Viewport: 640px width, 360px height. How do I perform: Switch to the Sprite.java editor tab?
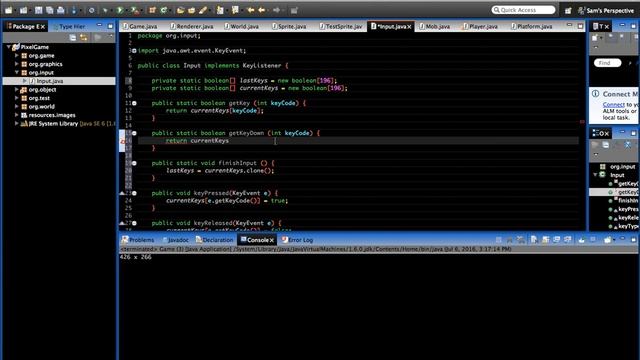coord(289,26)
